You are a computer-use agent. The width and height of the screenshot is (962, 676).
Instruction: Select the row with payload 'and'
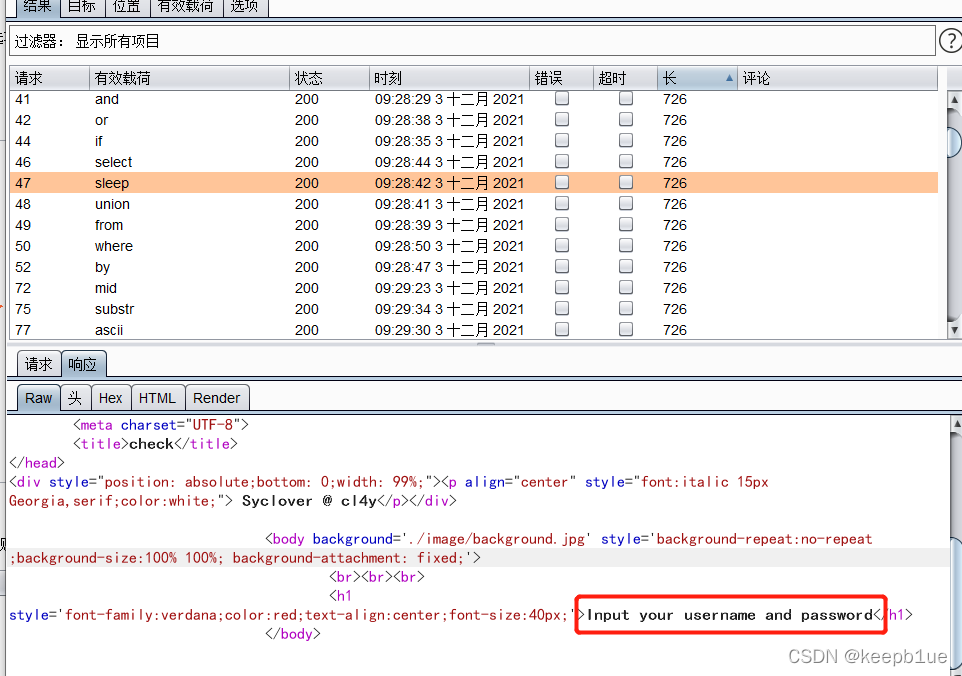pyautogui.click(x=474, y=99)
